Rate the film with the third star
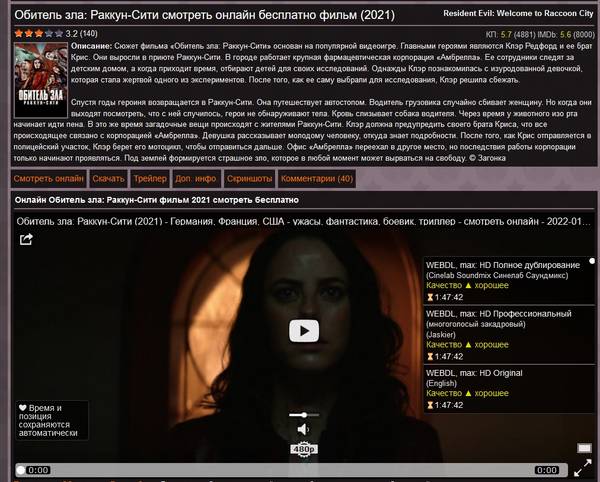600x482 pixels. [39, 34]
